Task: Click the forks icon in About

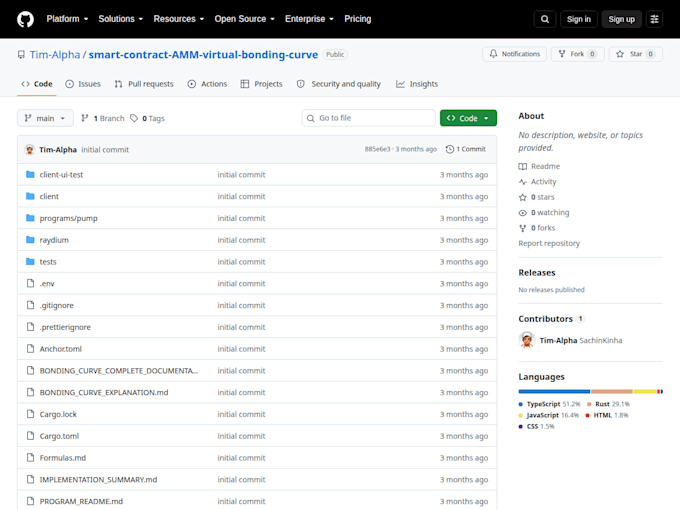Action: pos(523,228)
